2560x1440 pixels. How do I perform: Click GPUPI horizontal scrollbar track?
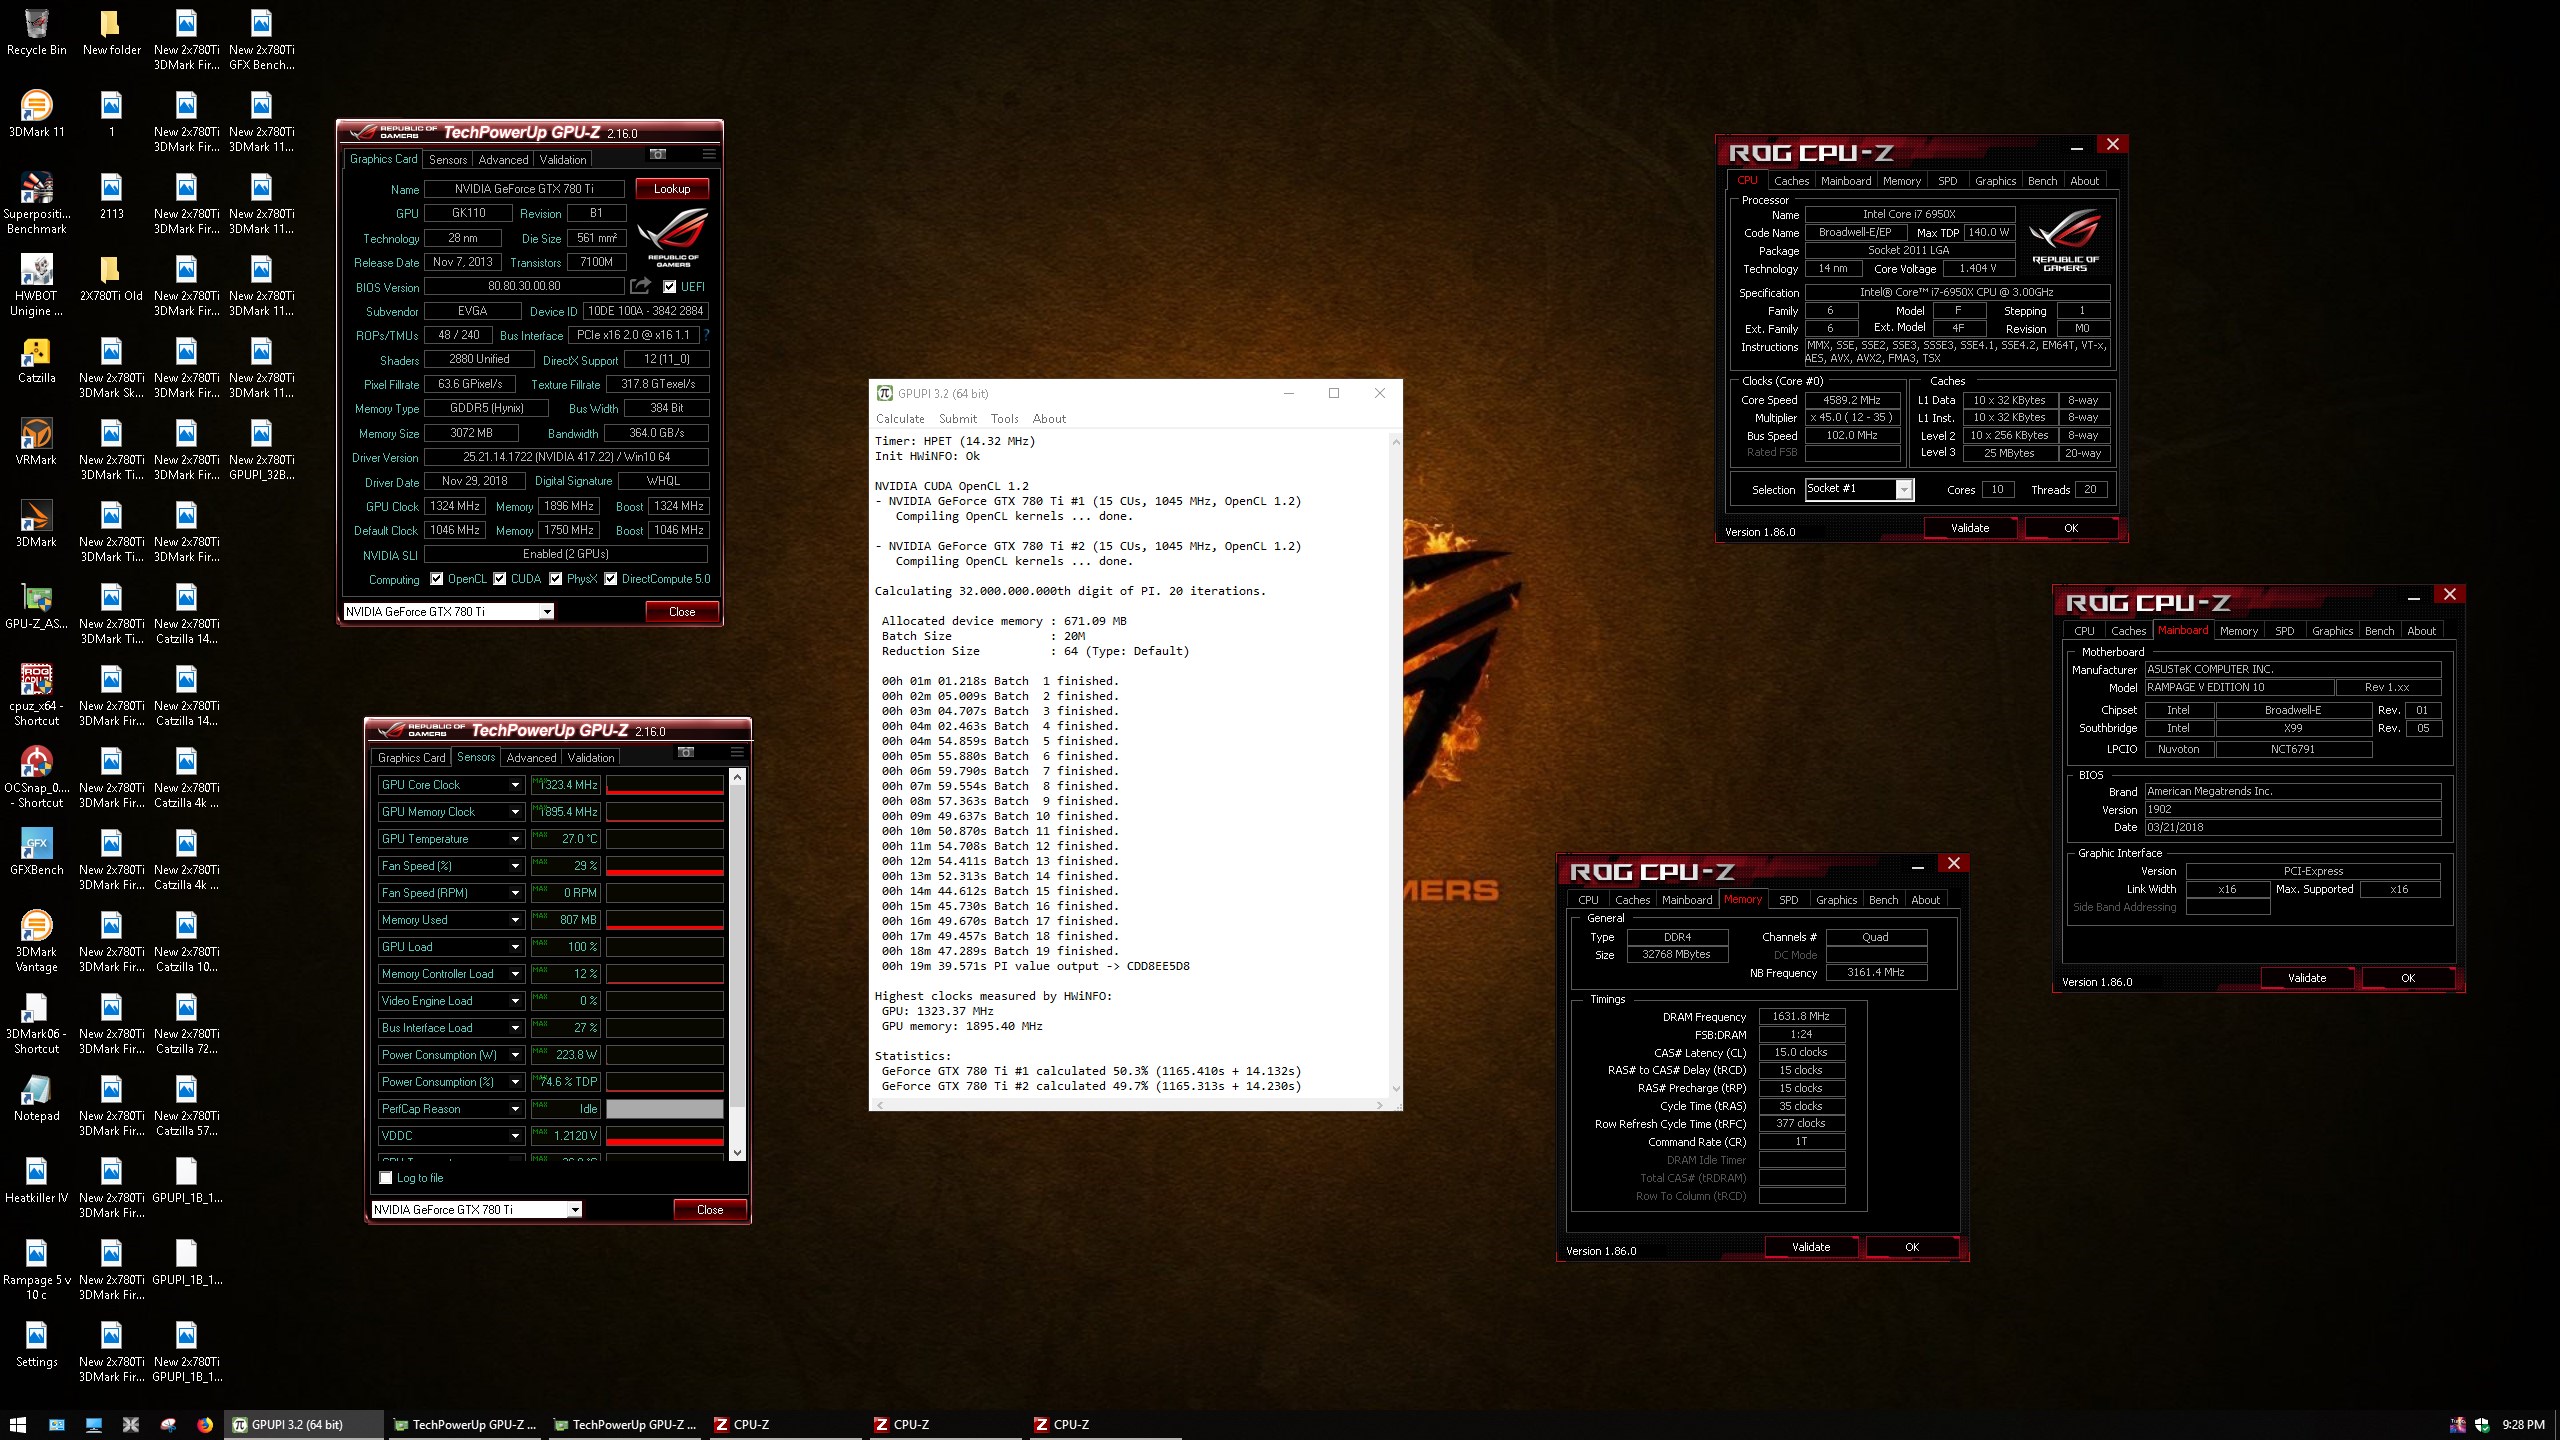click(x=1129, y=1105)
